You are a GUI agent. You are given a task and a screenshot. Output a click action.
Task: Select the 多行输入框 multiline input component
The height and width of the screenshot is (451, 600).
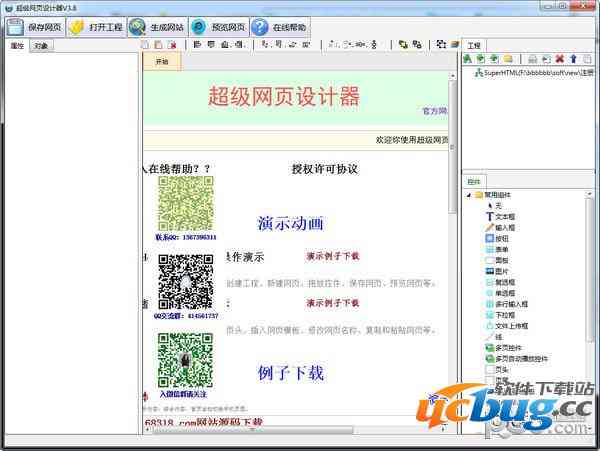(507, 304)
